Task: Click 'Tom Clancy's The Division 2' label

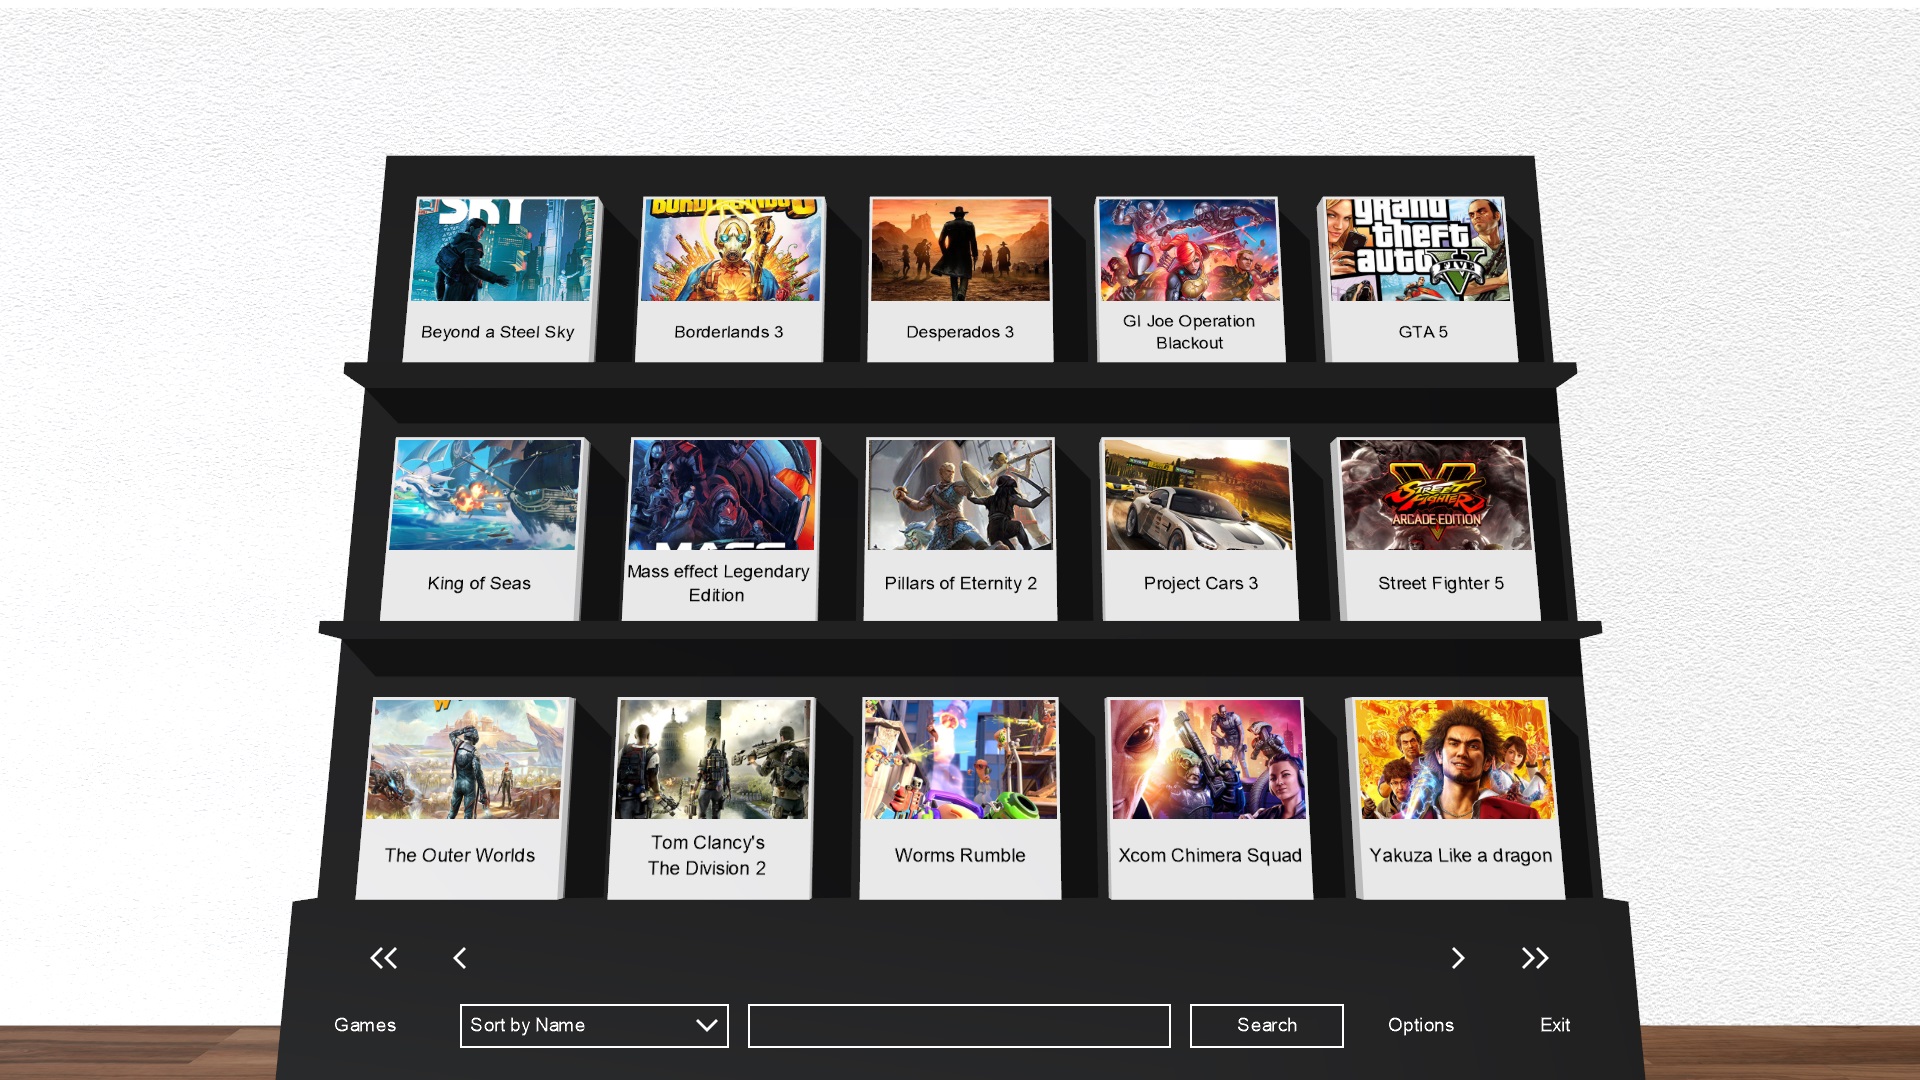Action: (707, 856)
